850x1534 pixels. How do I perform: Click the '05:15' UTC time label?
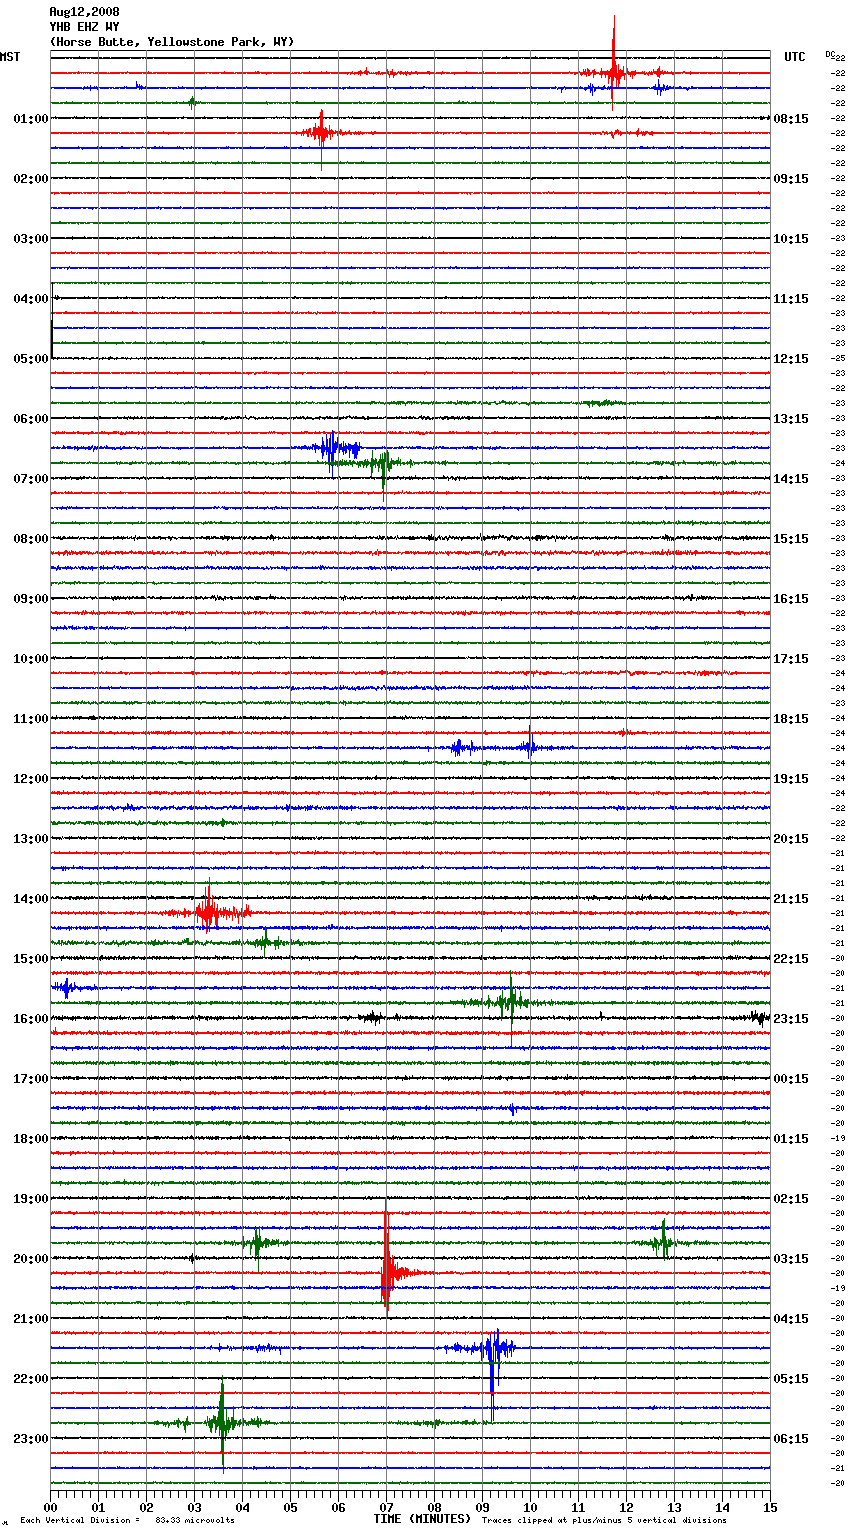pyautogui.click(x=791, y=1379)
